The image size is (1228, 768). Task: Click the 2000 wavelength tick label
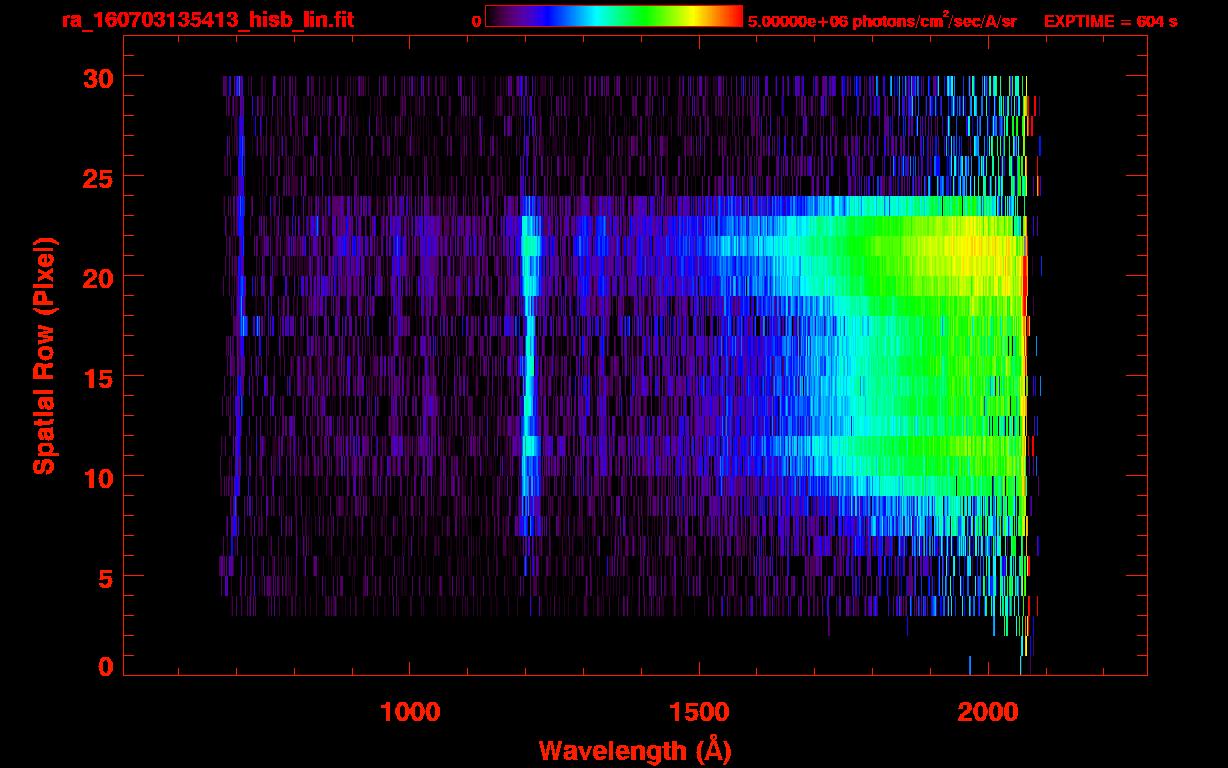point(987,712)
